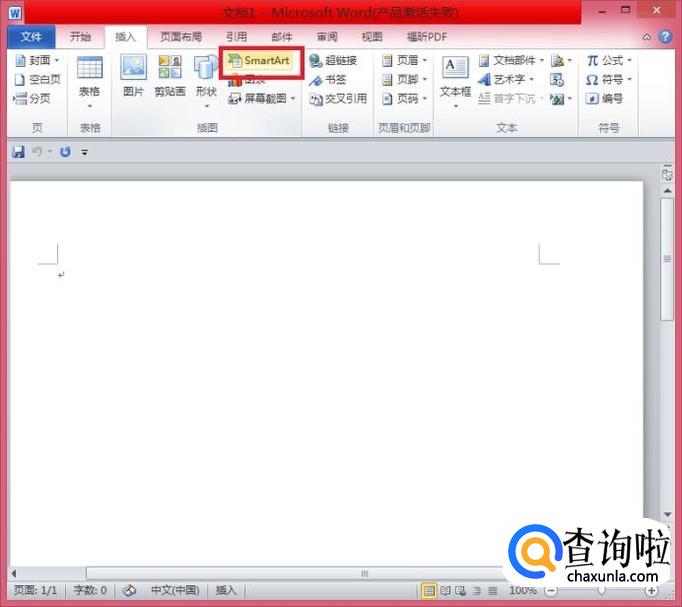Minimize the ribbon with the caret icon
Image resolution: width=682 pixels, height=607 pixels.
click(647, 37)
